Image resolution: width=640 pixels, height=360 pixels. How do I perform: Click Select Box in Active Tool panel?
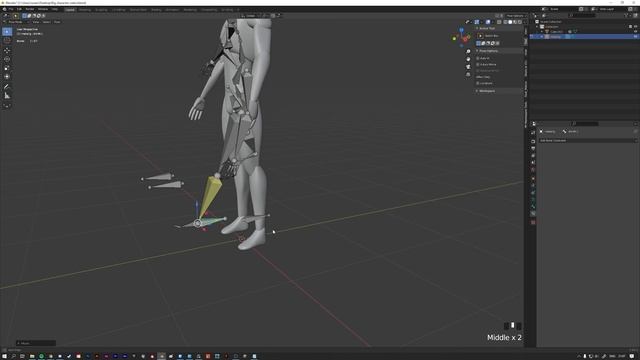488,36
